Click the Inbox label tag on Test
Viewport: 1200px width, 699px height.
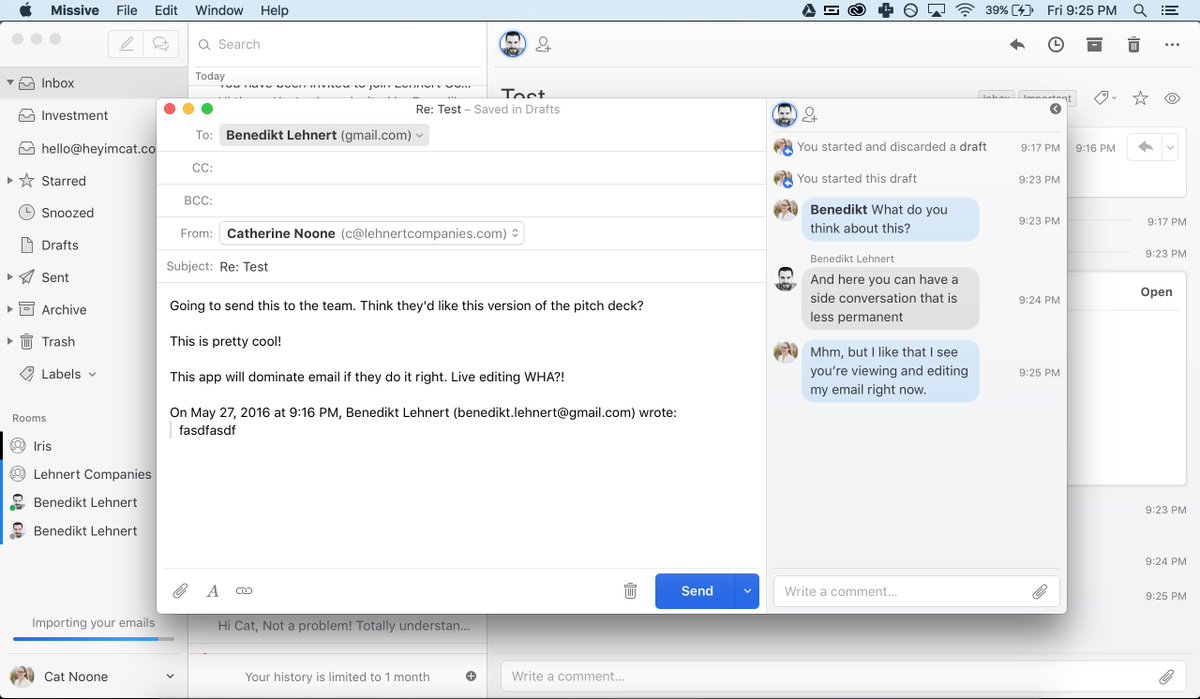[x=996, y=97]
